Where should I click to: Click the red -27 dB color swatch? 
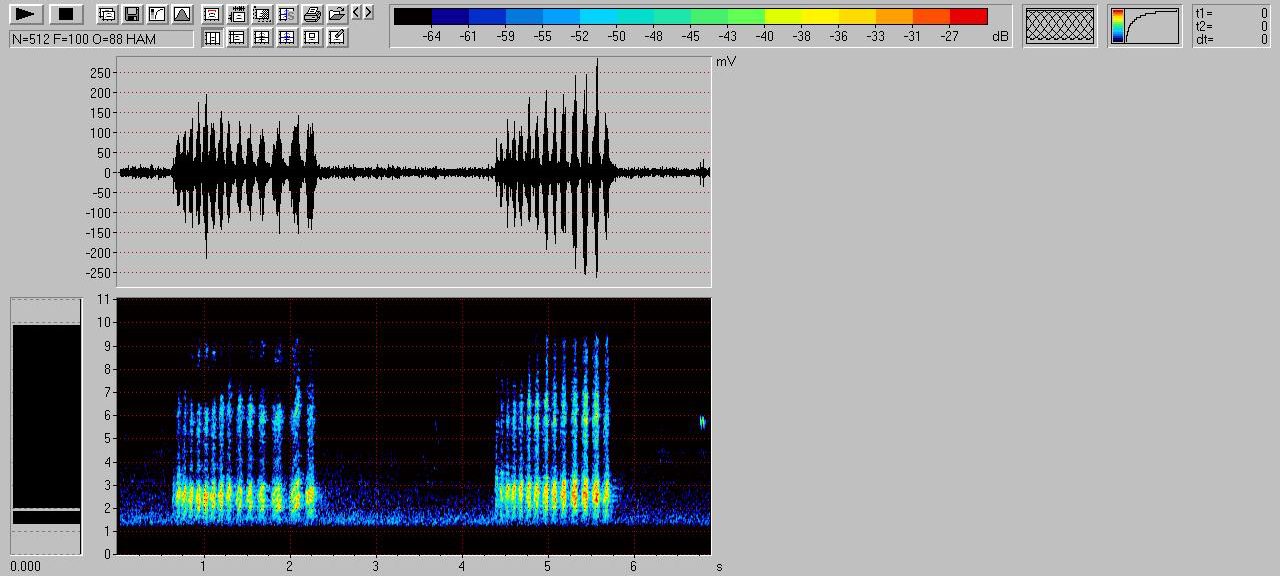click(968, 17)
